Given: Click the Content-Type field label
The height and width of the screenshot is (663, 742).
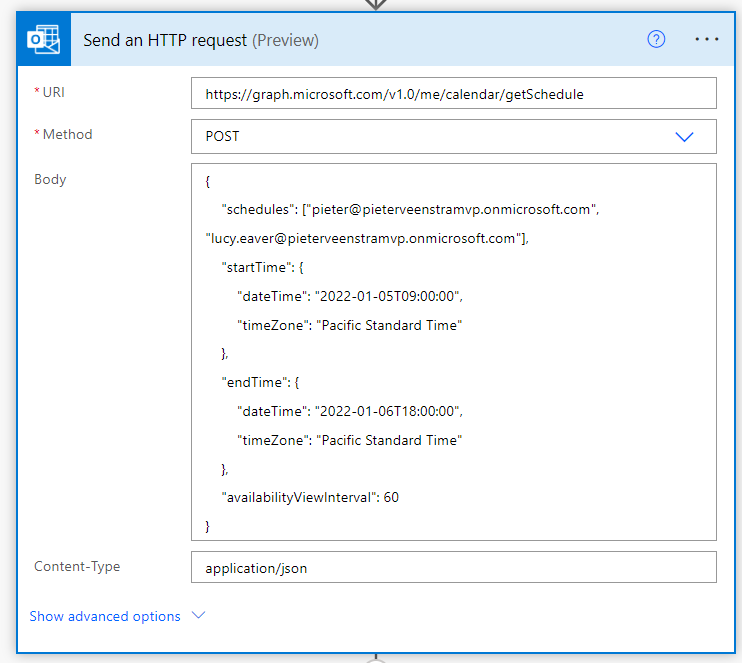Looking at the screenshot, I should [77, 566].
